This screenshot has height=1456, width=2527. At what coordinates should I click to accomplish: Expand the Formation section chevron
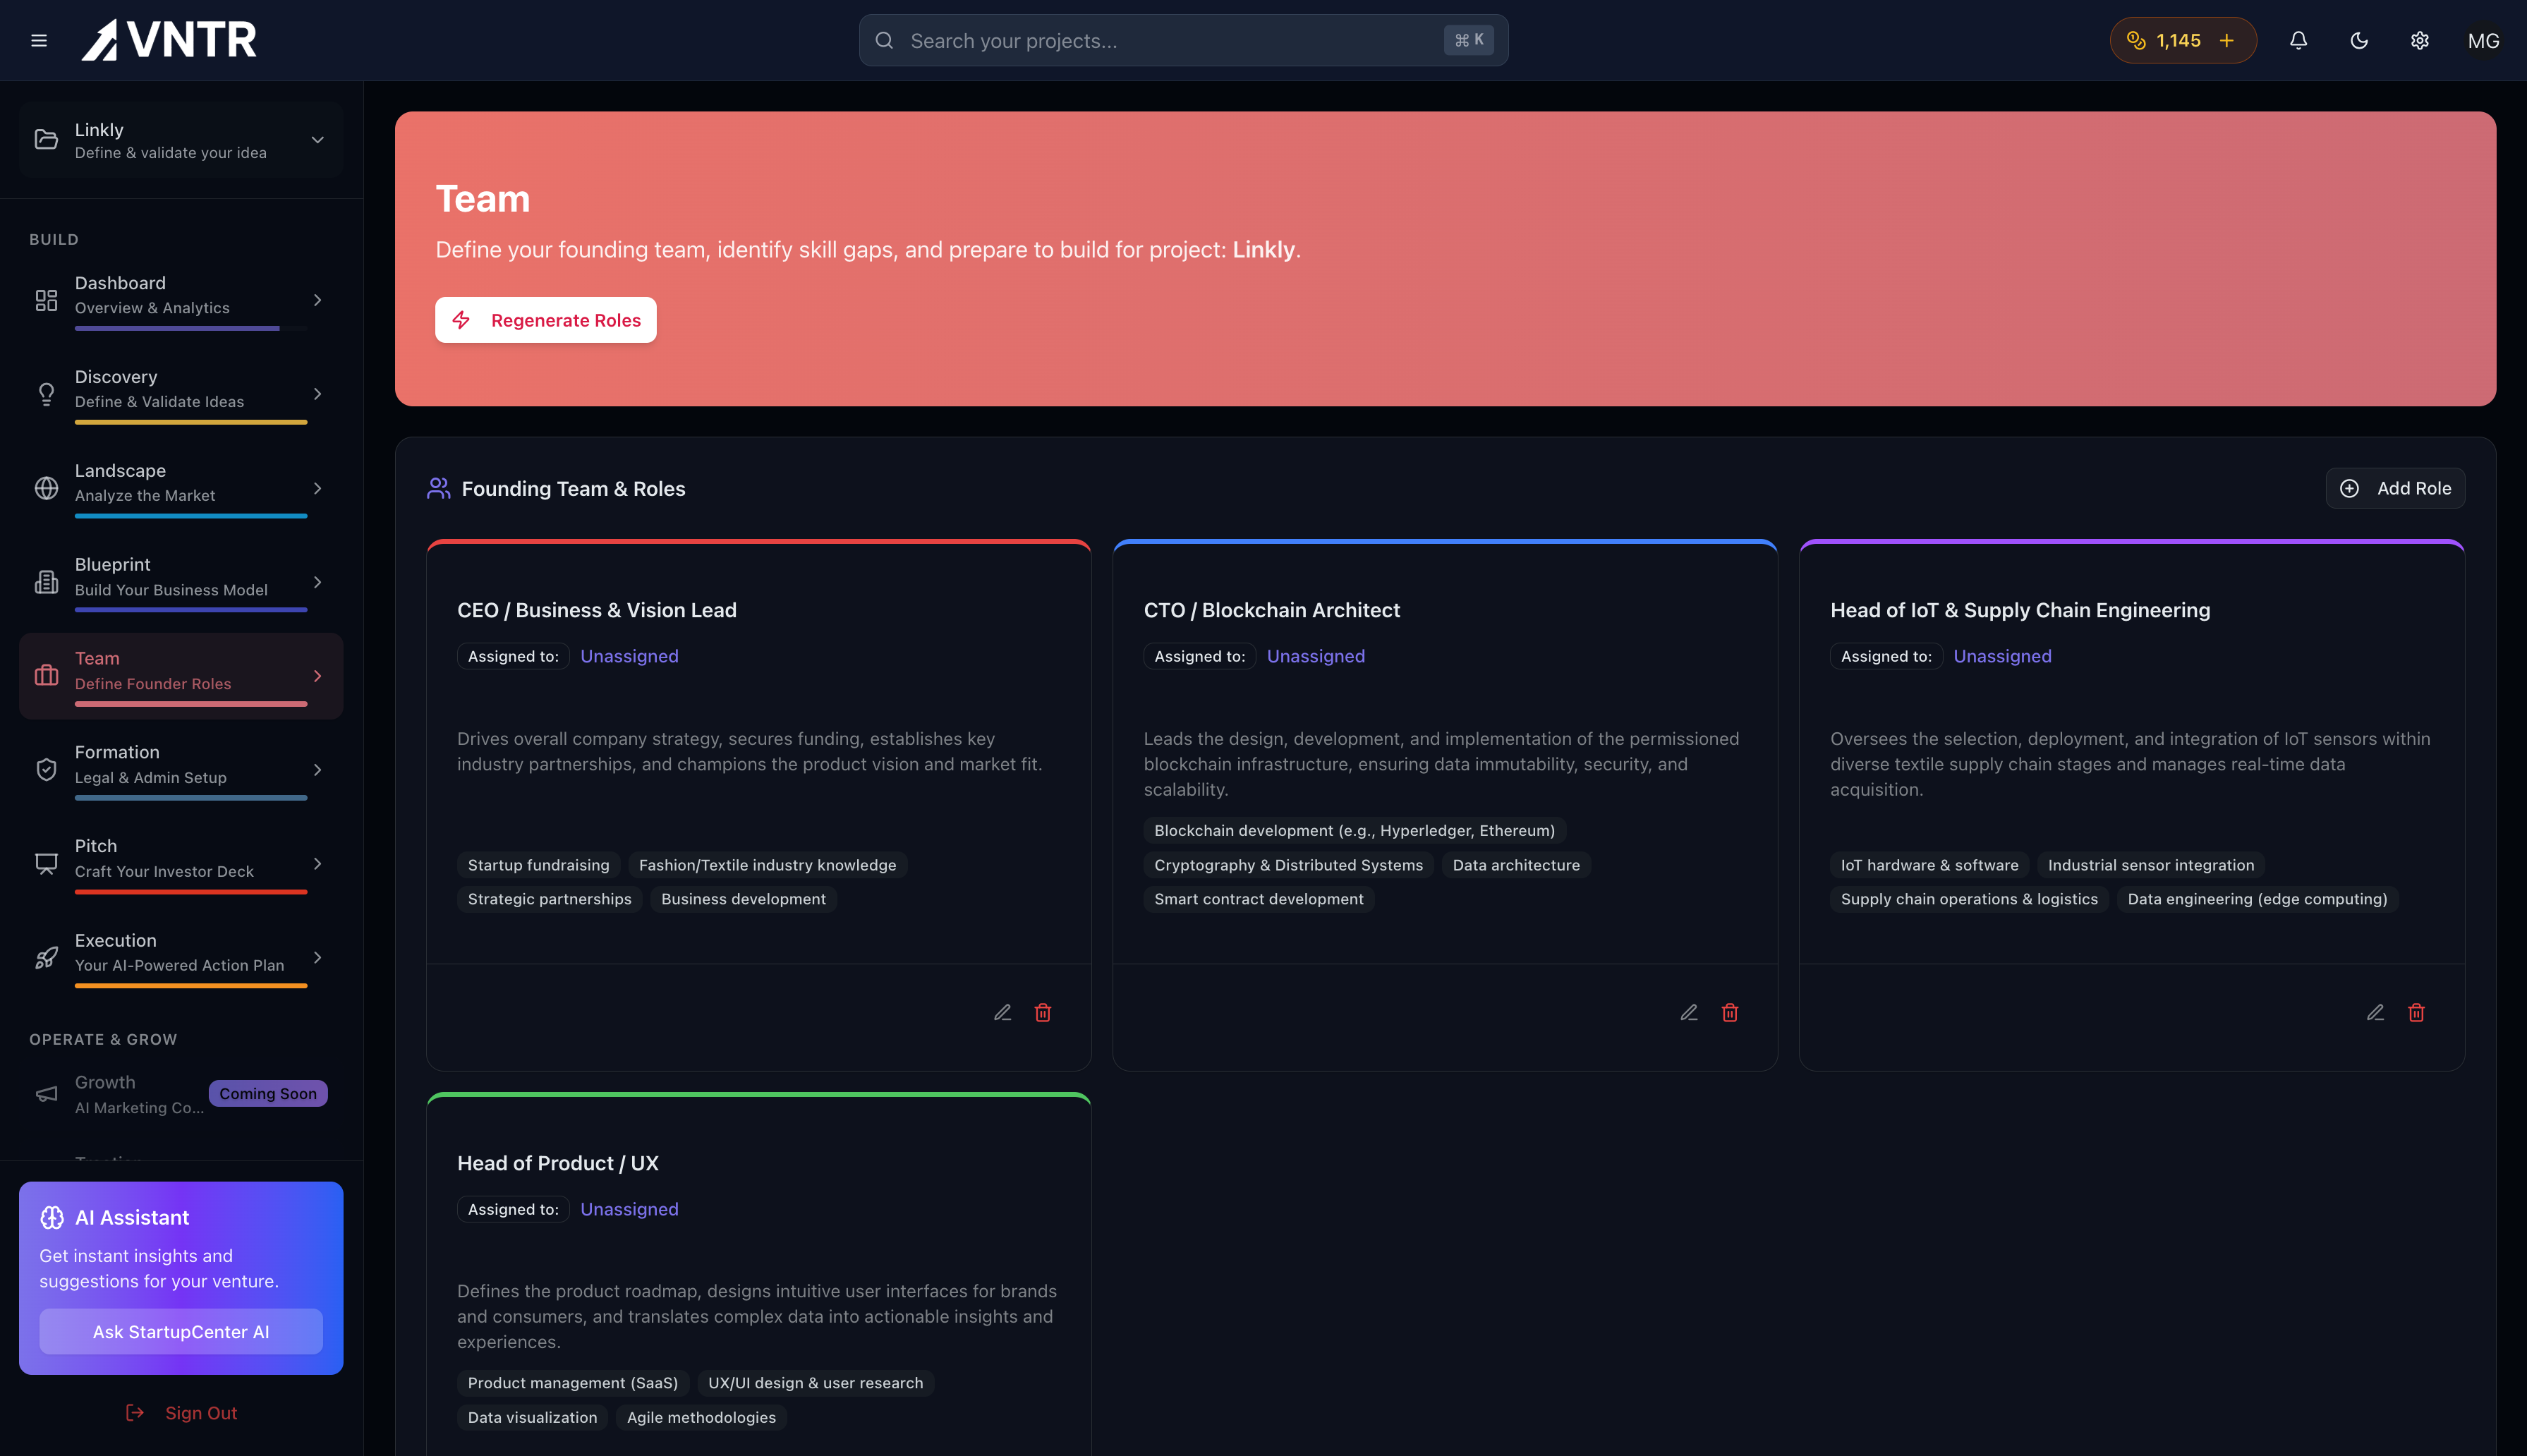[x=317, y=769]
